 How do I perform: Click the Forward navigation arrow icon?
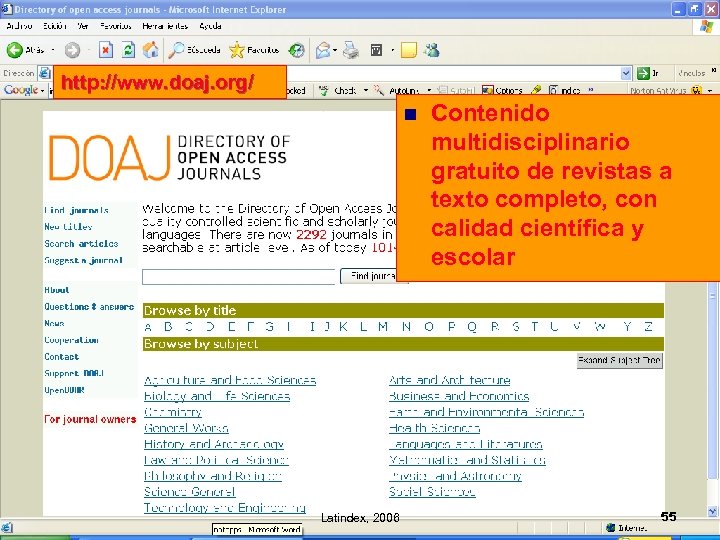pyautogui.click(x=72, y=50)
